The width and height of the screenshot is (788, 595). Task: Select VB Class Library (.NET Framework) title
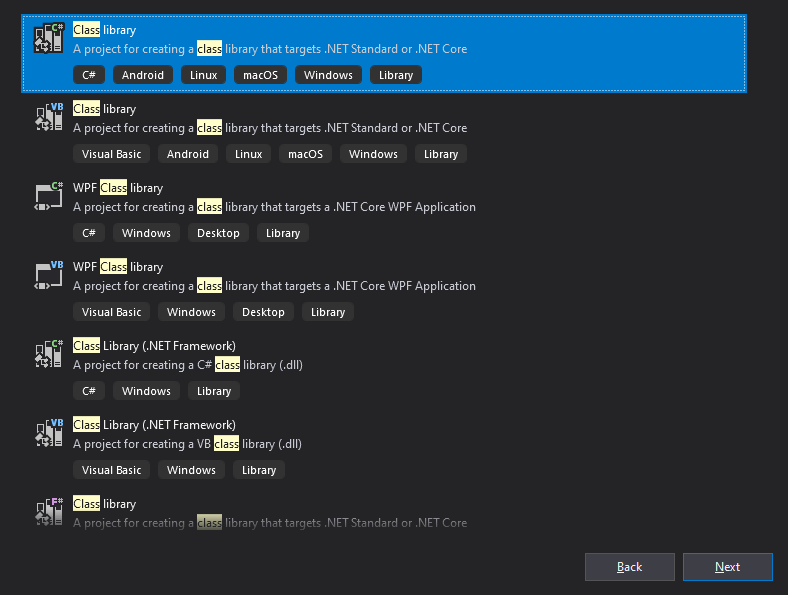pos(154,425)
